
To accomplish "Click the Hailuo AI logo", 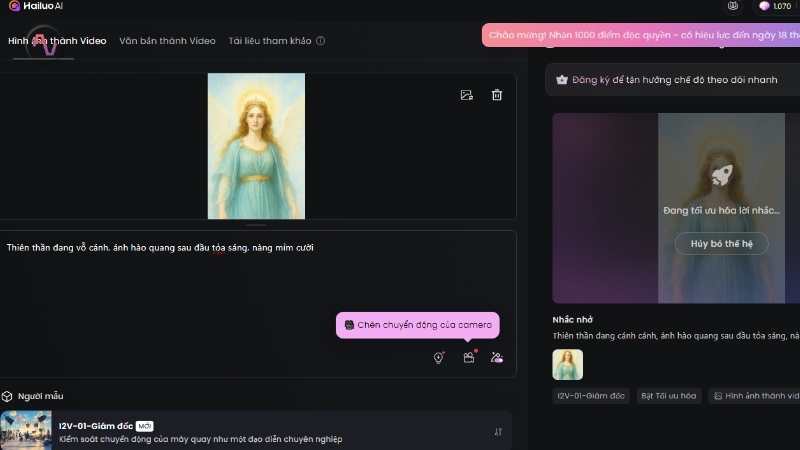I will click(x=36, y=6).
